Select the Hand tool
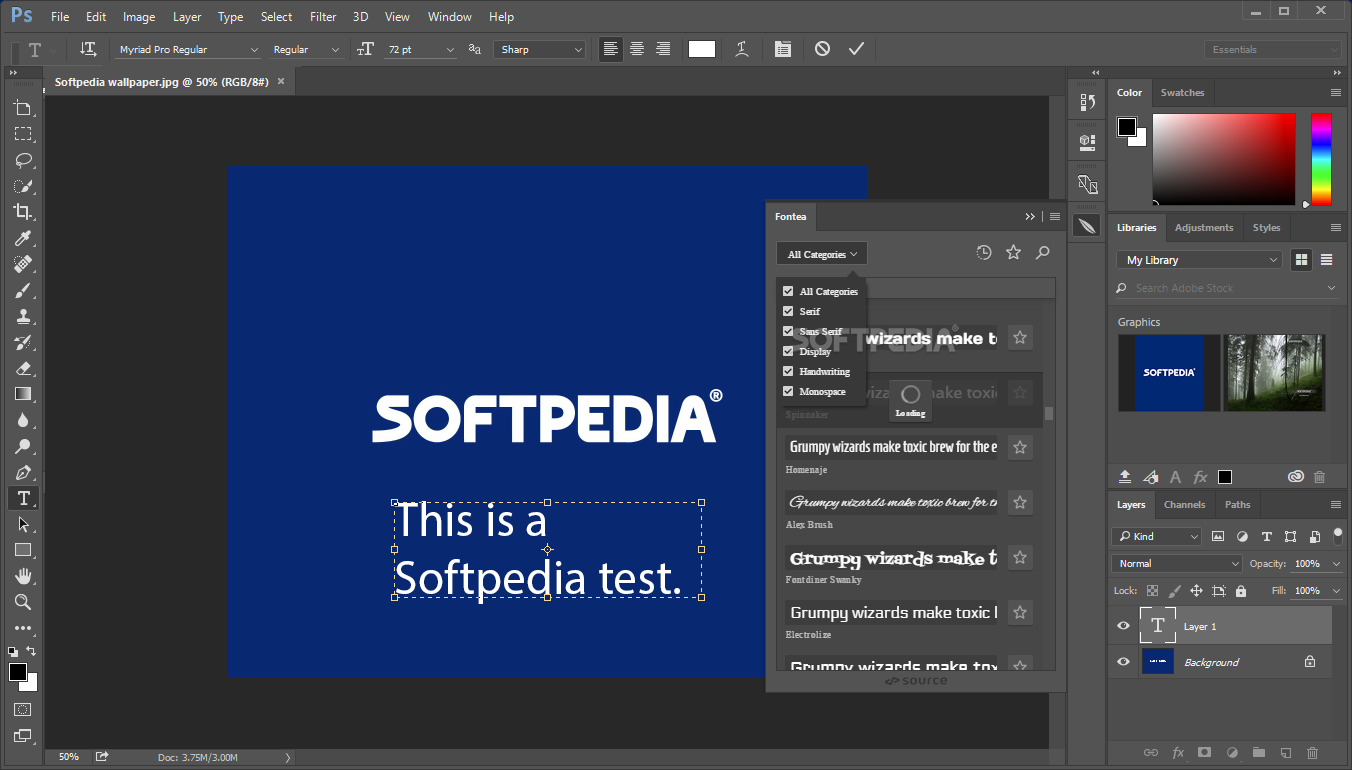1352x770 pixels. tap(23, 576)
